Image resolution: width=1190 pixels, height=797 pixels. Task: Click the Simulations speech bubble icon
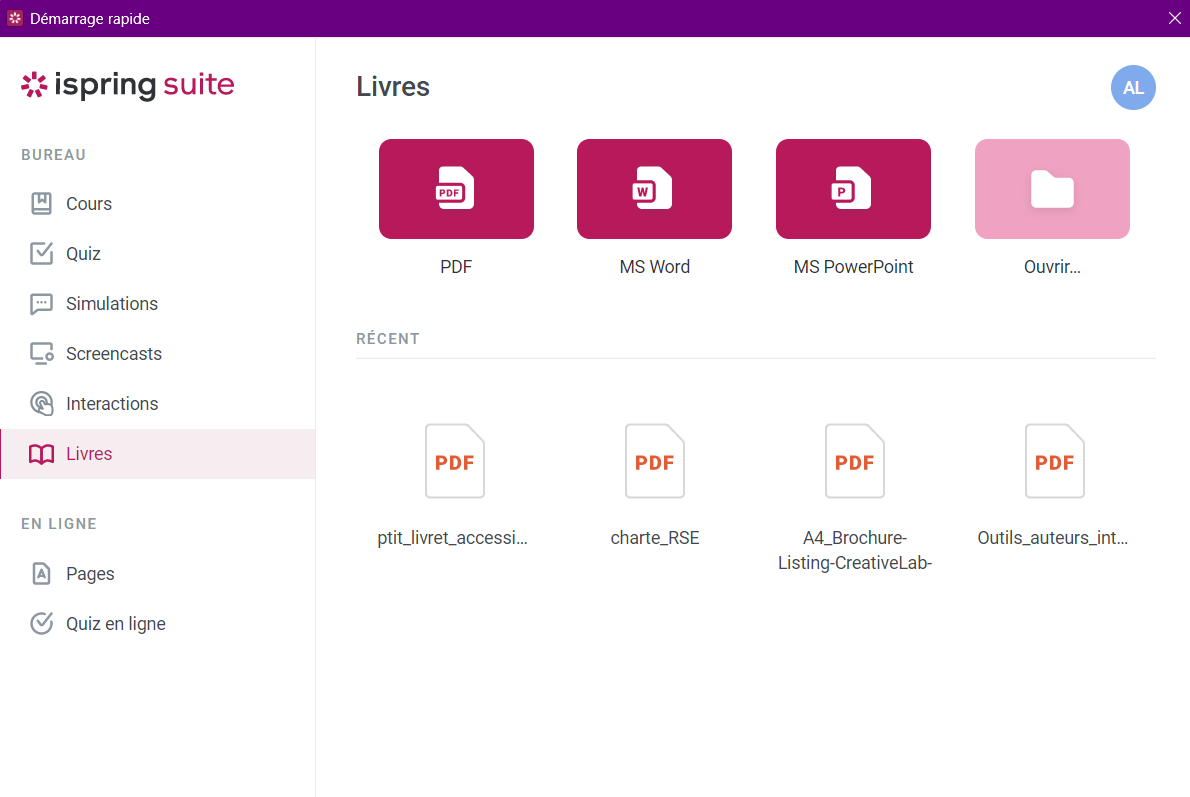coord(41,304)
